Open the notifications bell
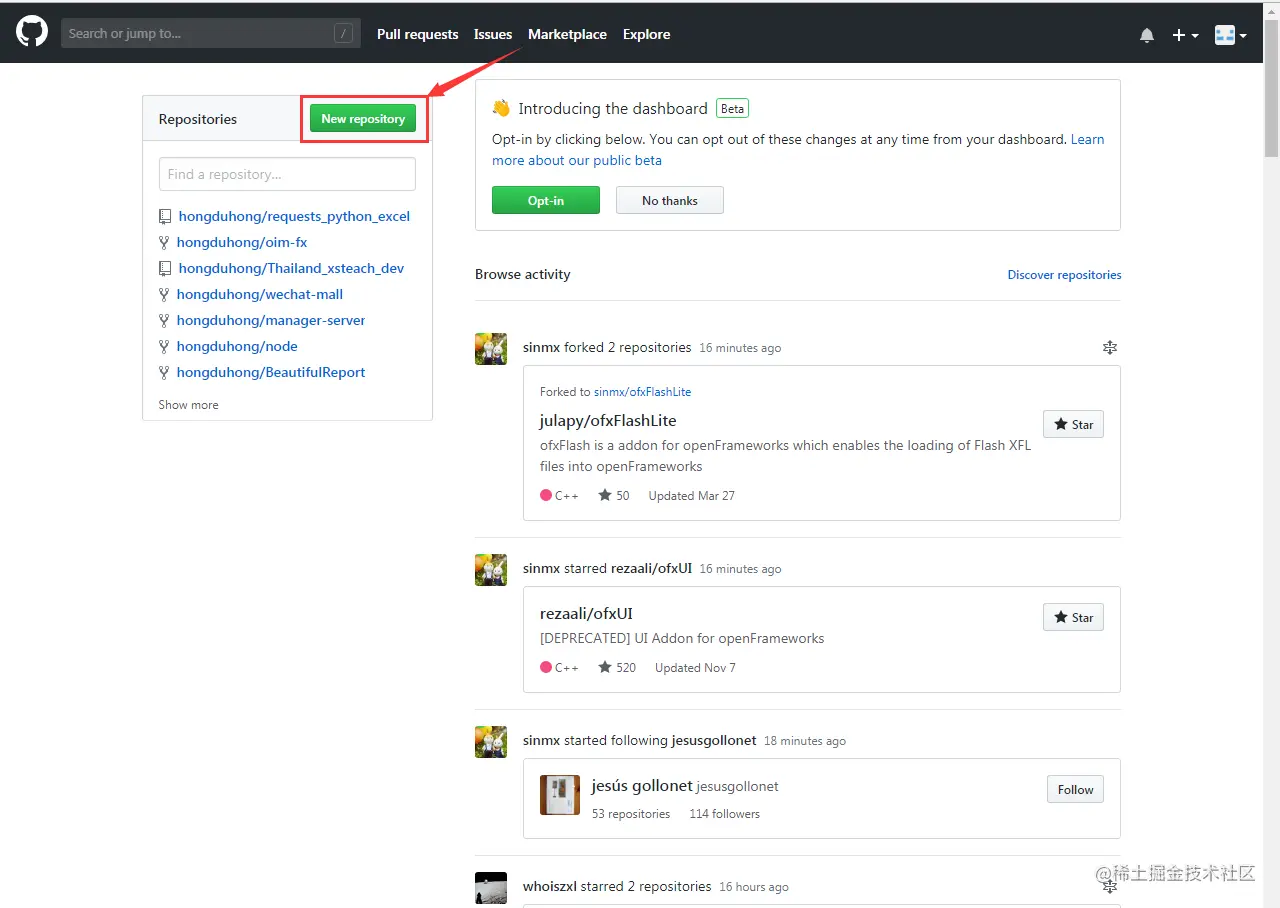Screen dimensions: 1280x908 pos(1147,35)
